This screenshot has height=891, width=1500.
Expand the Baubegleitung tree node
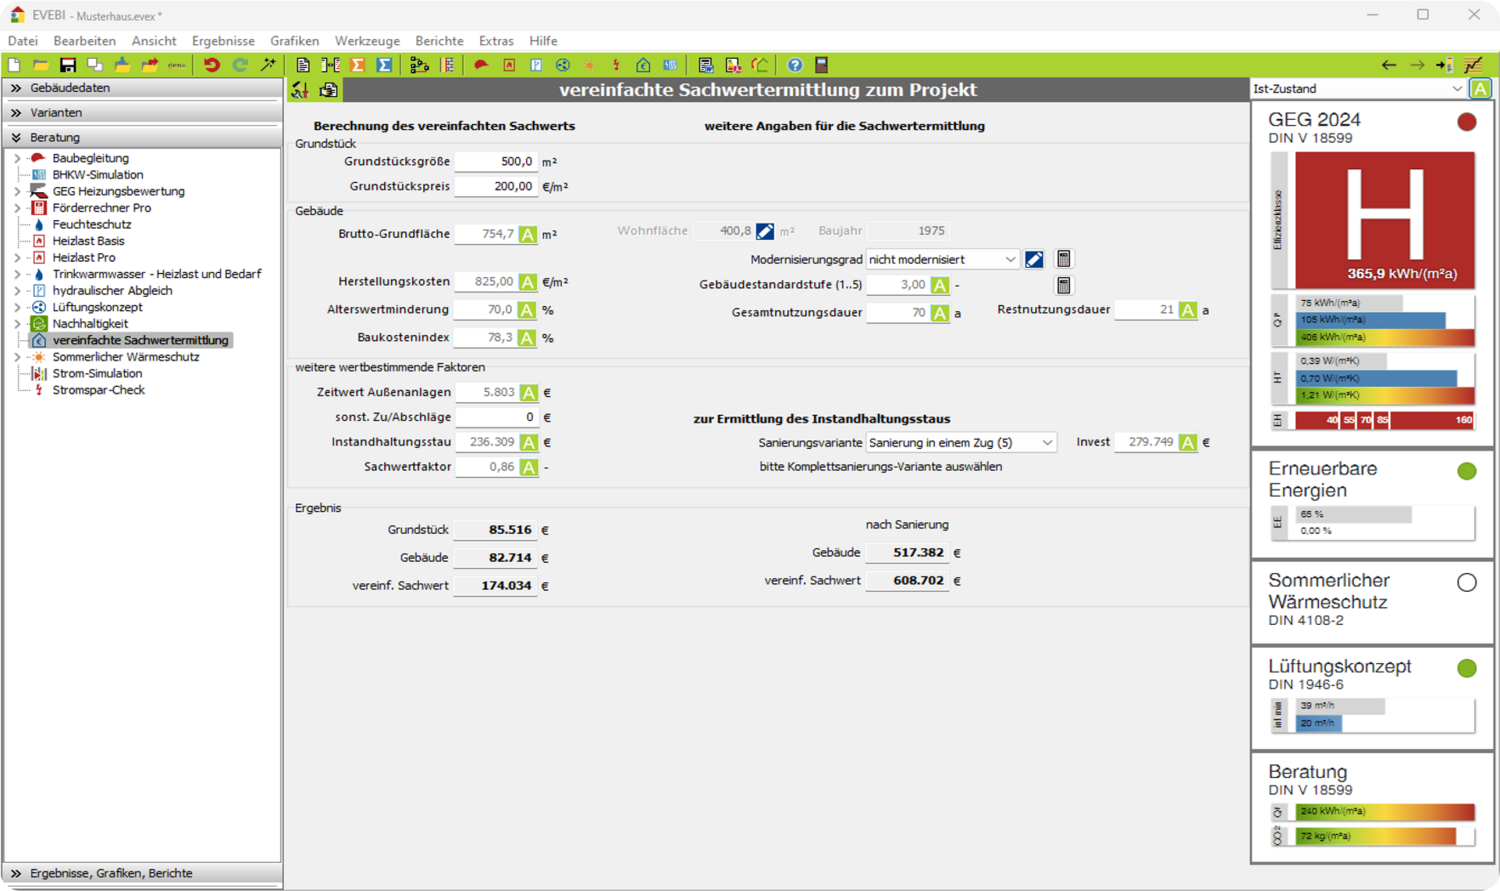[17, 158]
